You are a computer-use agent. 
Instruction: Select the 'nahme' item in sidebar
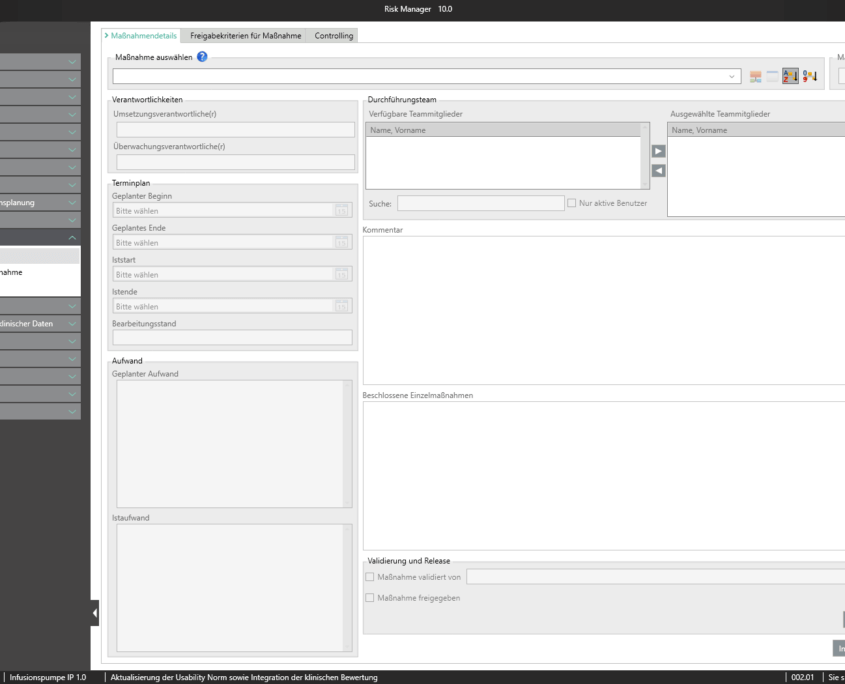(12, 272)
